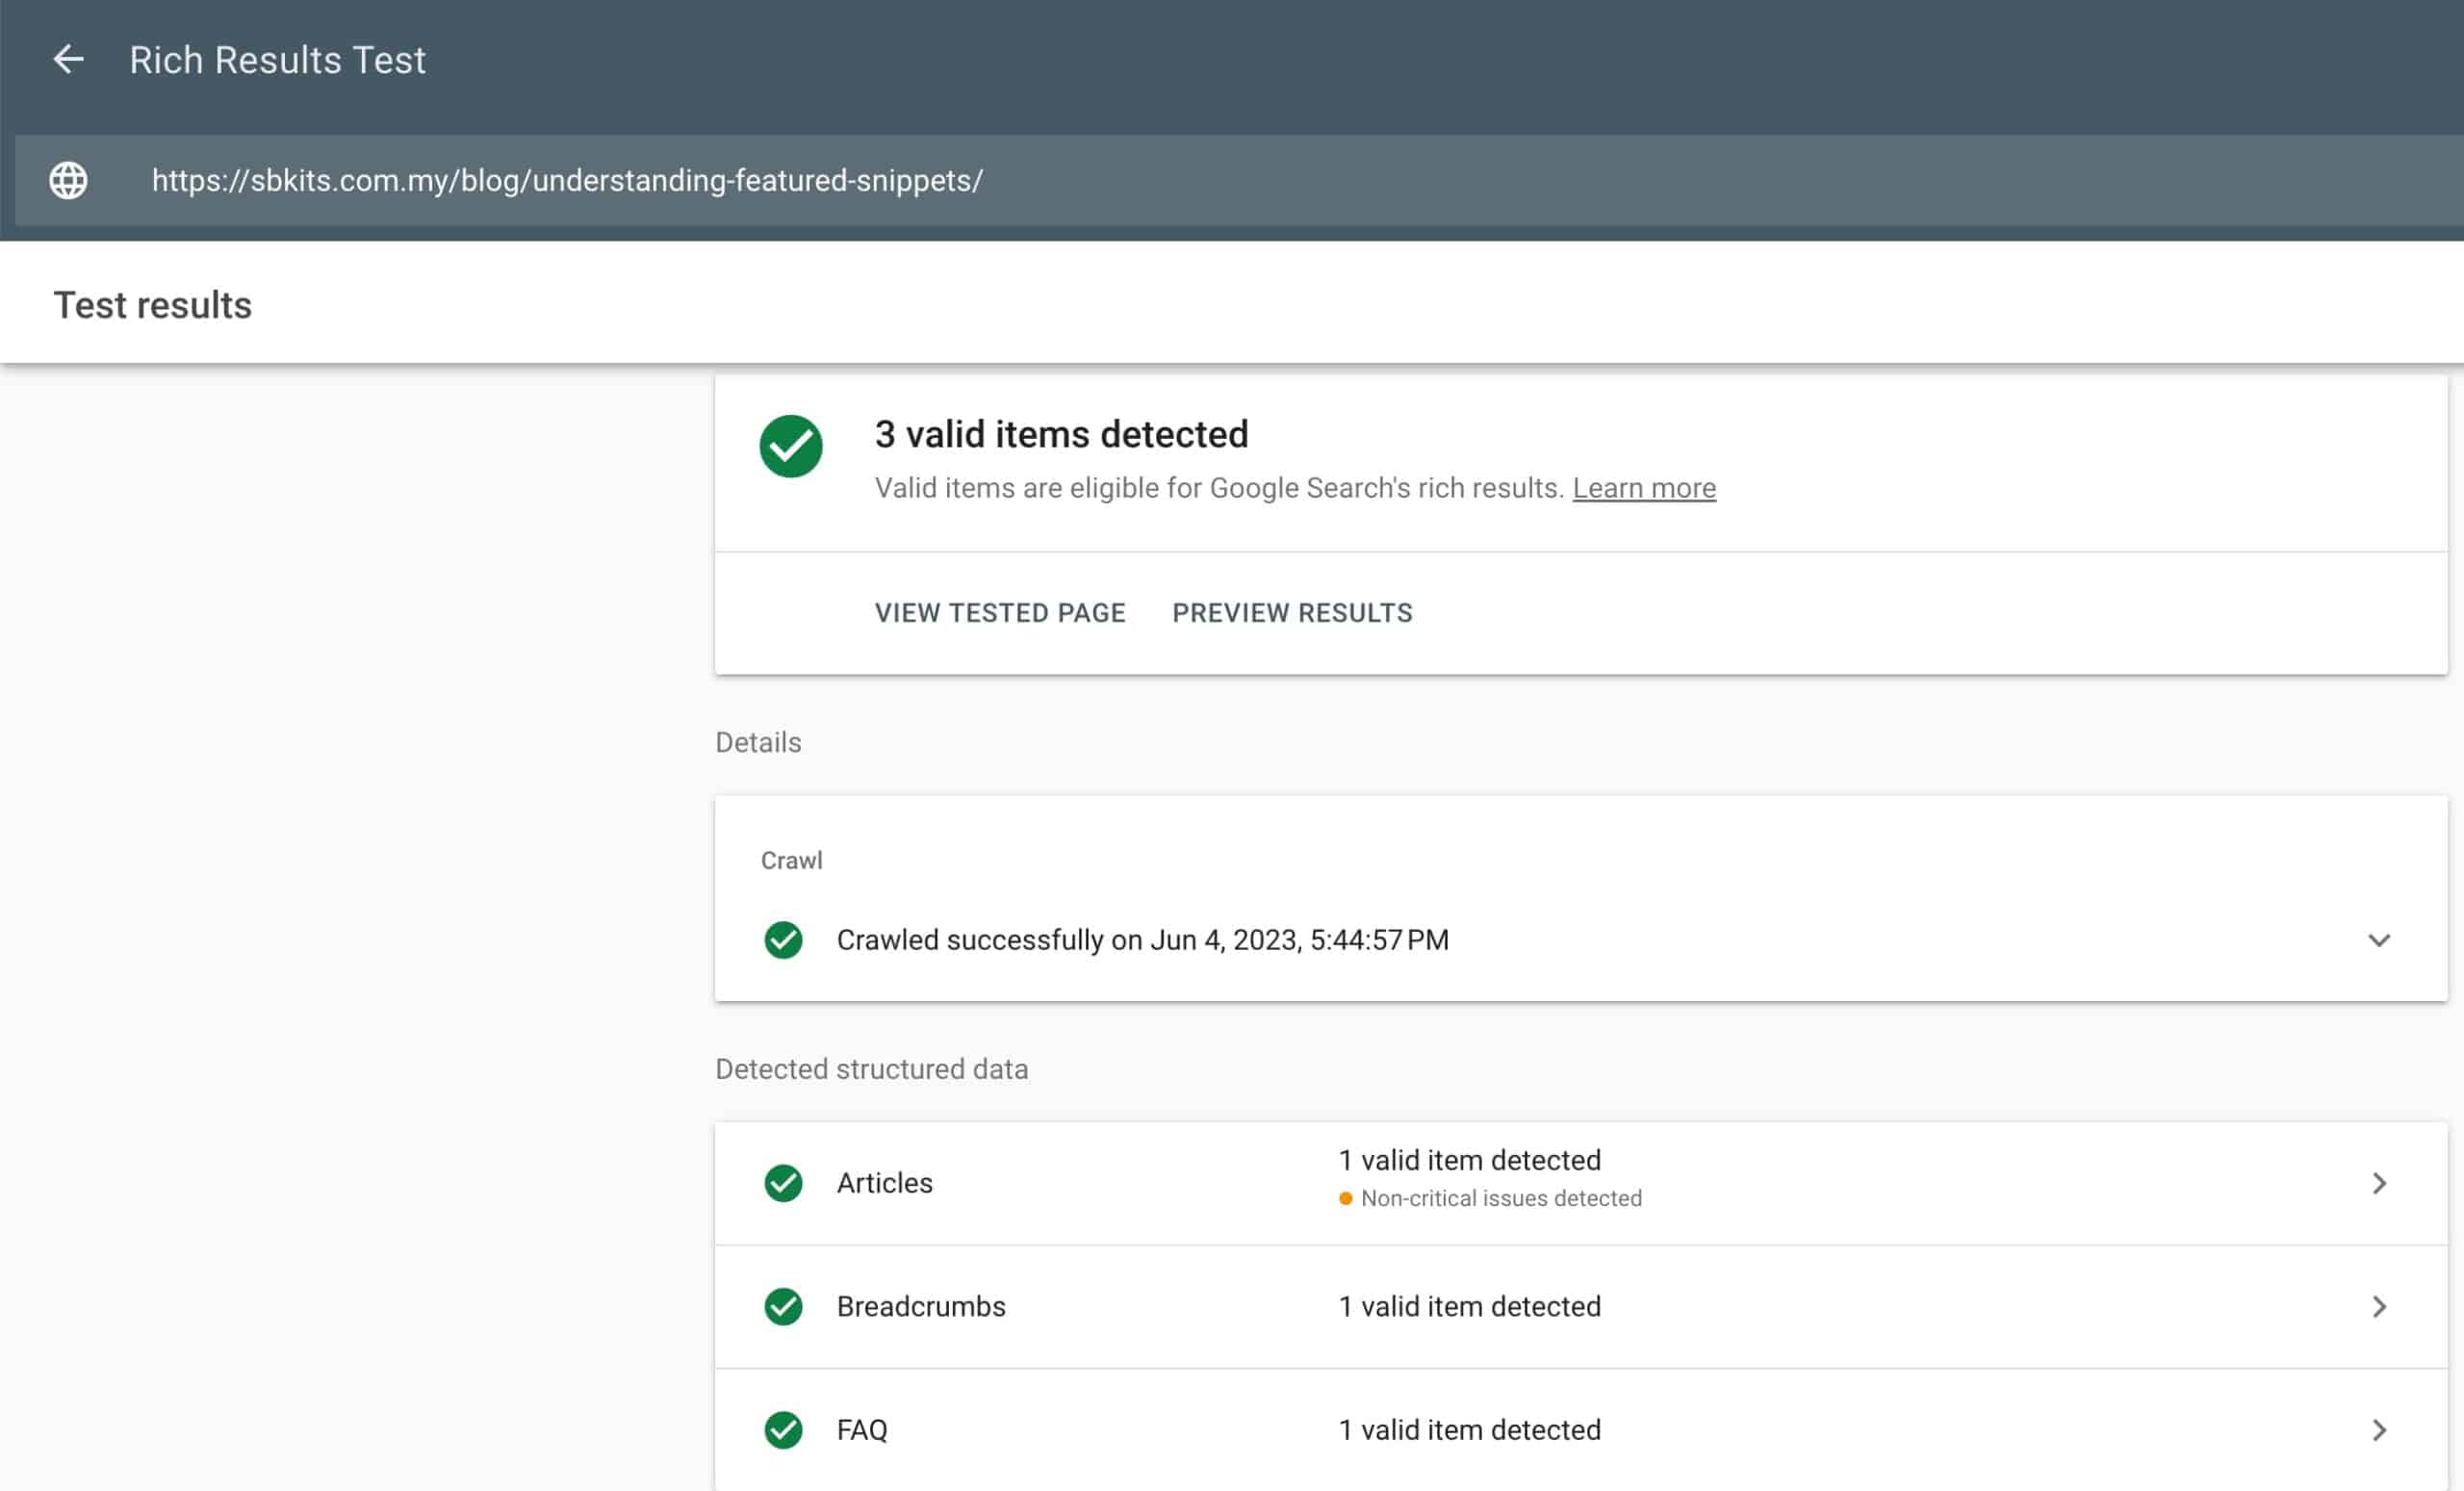Click the Rich Results Test title

point(277,60)
